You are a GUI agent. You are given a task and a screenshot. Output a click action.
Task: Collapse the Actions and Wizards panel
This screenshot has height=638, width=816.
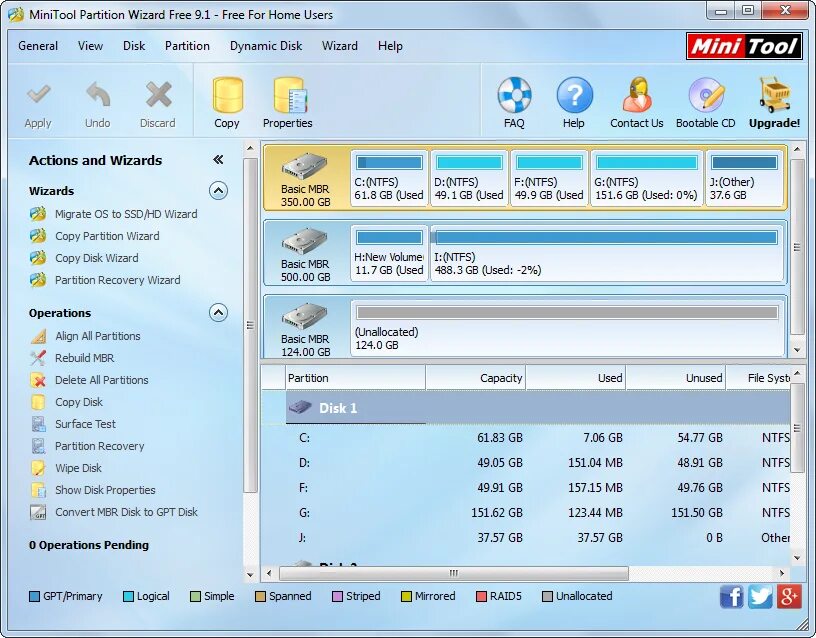[219, 160]
